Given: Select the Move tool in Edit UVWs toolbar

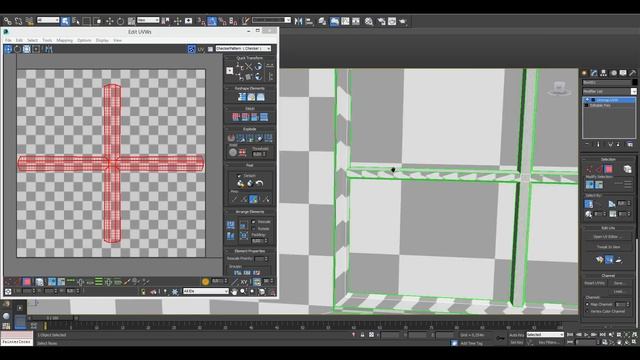Looking at the screenshot, I should pyautogui.click(x=8, y=49).
